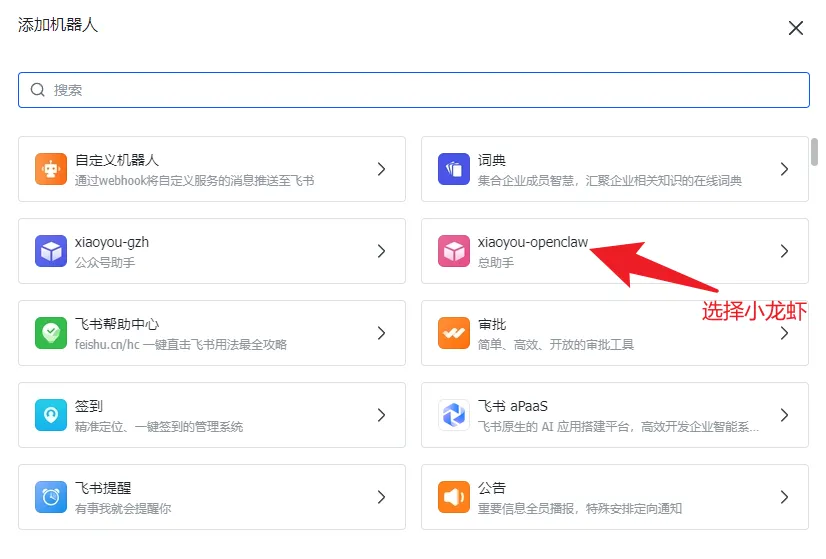Click the 自定义机器人 robot icon
The width and height of the screenshot is (826, 559).
51,169
